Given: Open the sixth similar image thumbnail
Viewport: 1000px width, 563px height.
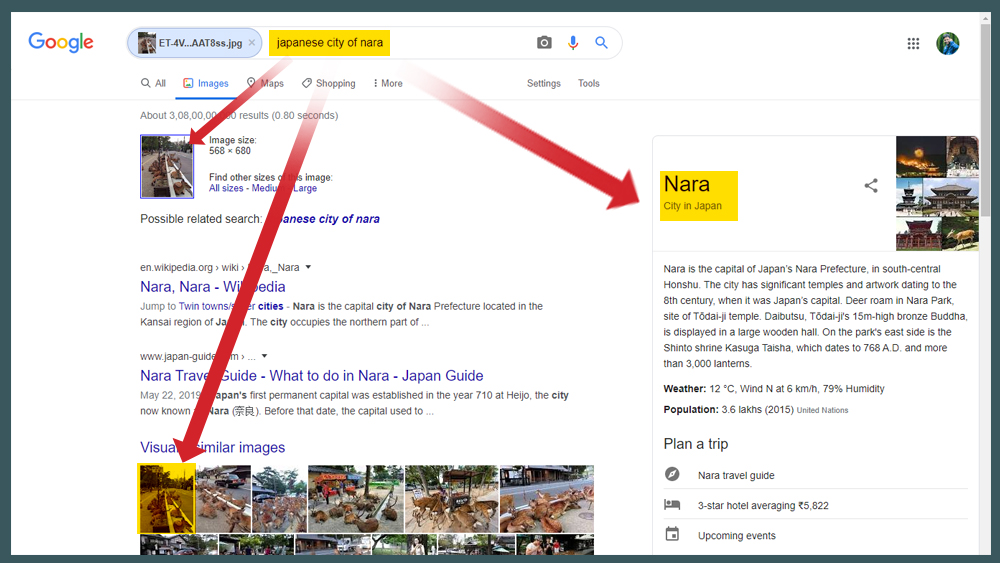Looking at the screenshot, I should 547,499.
